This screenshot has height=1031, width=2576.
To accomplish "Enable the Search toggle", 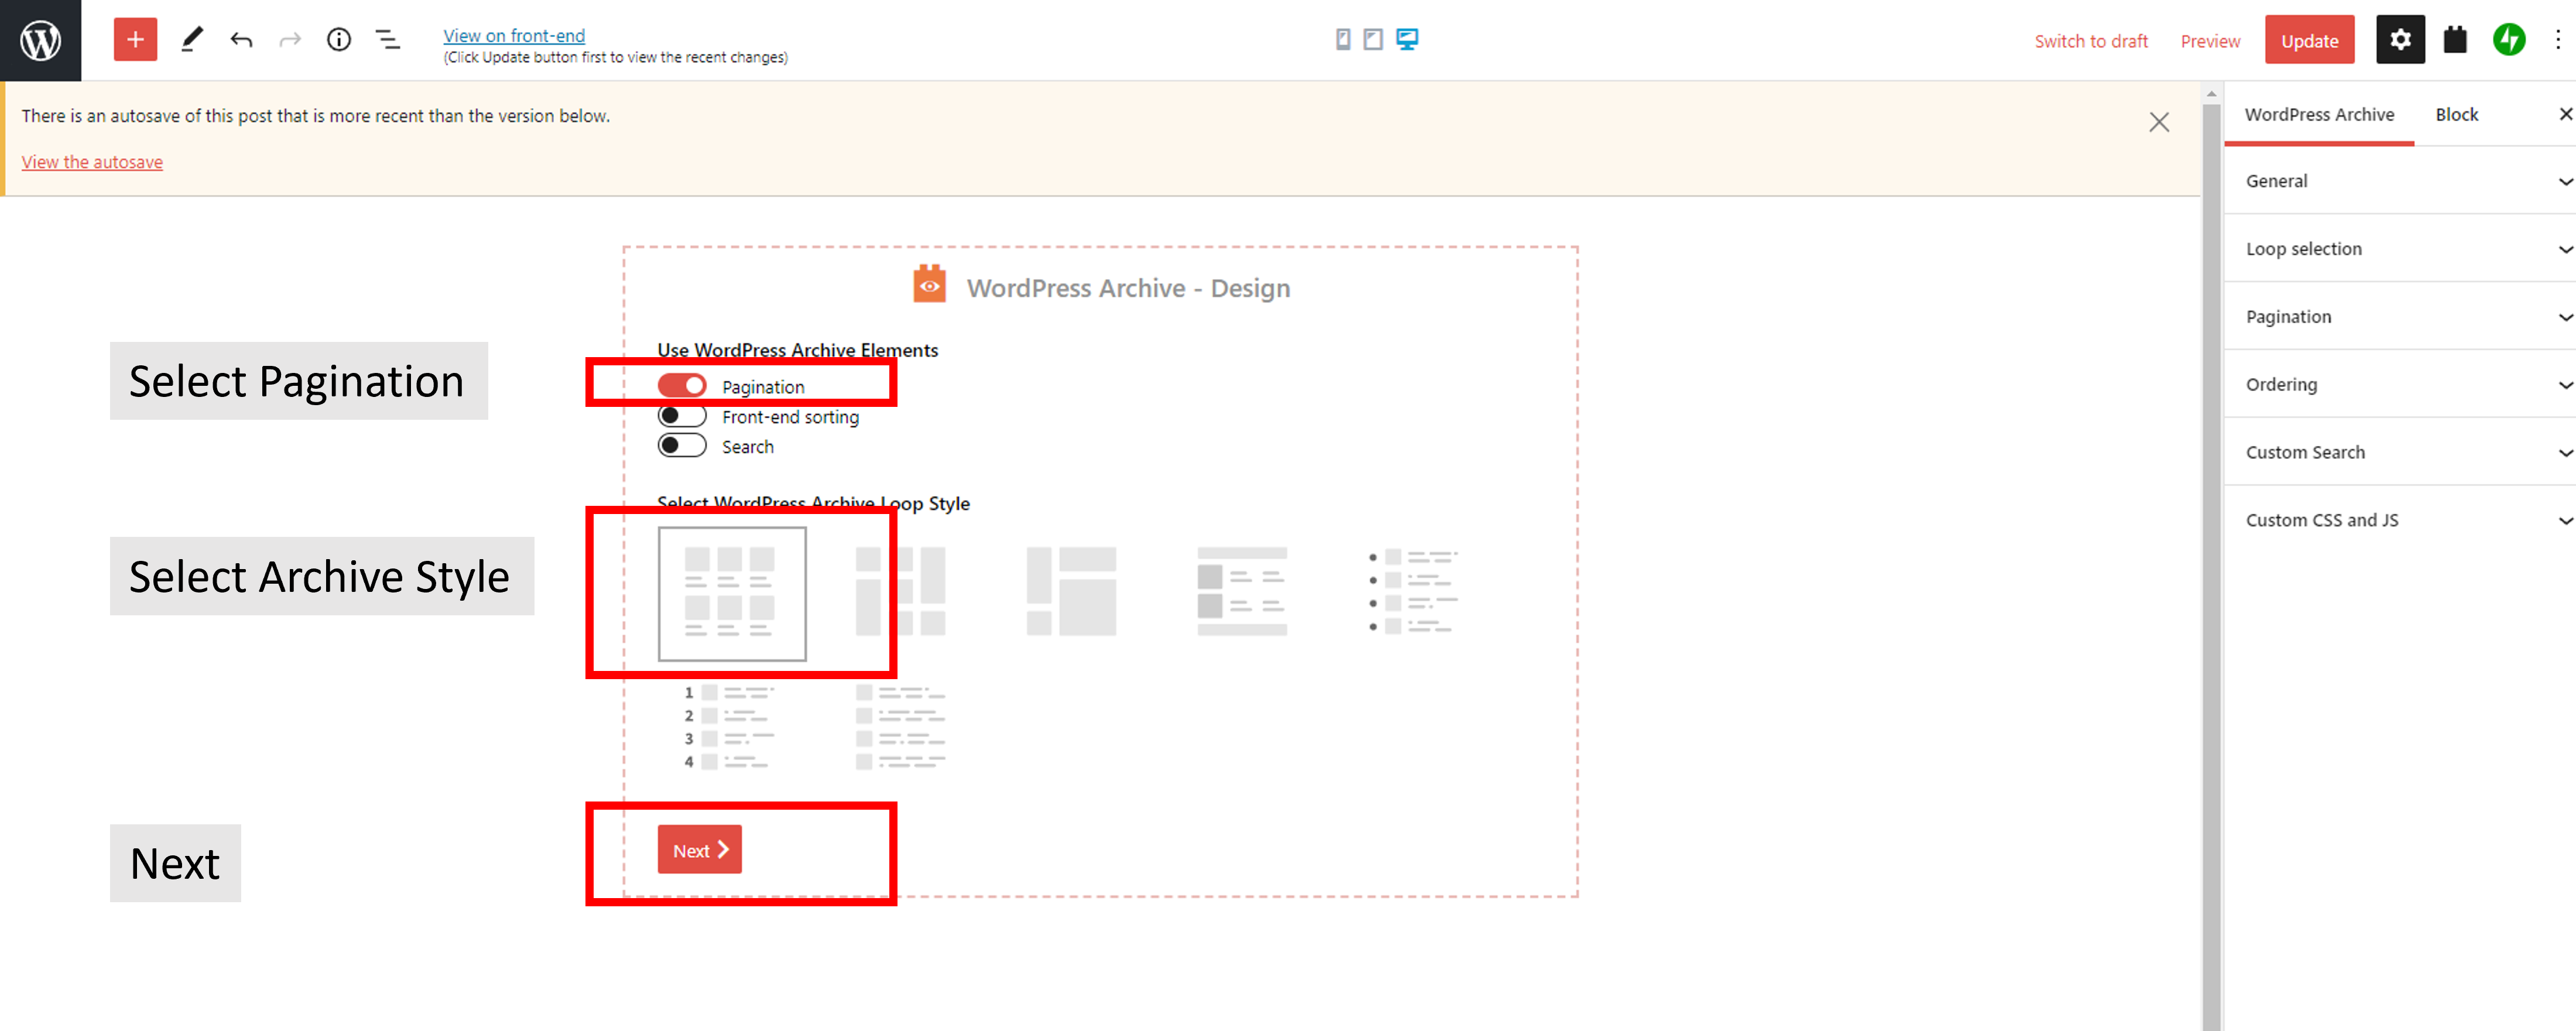I will tap(682, 446).
